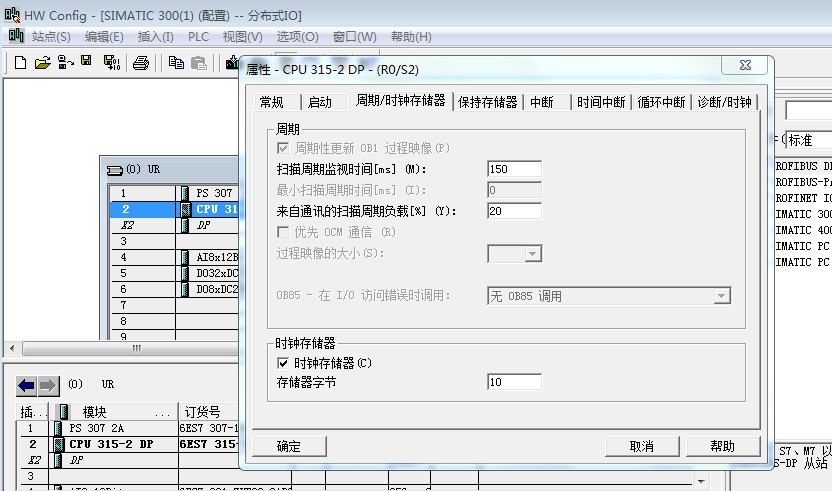Viewport: 832px width, 491px height.
Task: Open the PLC menu
Action: [198, 37]
